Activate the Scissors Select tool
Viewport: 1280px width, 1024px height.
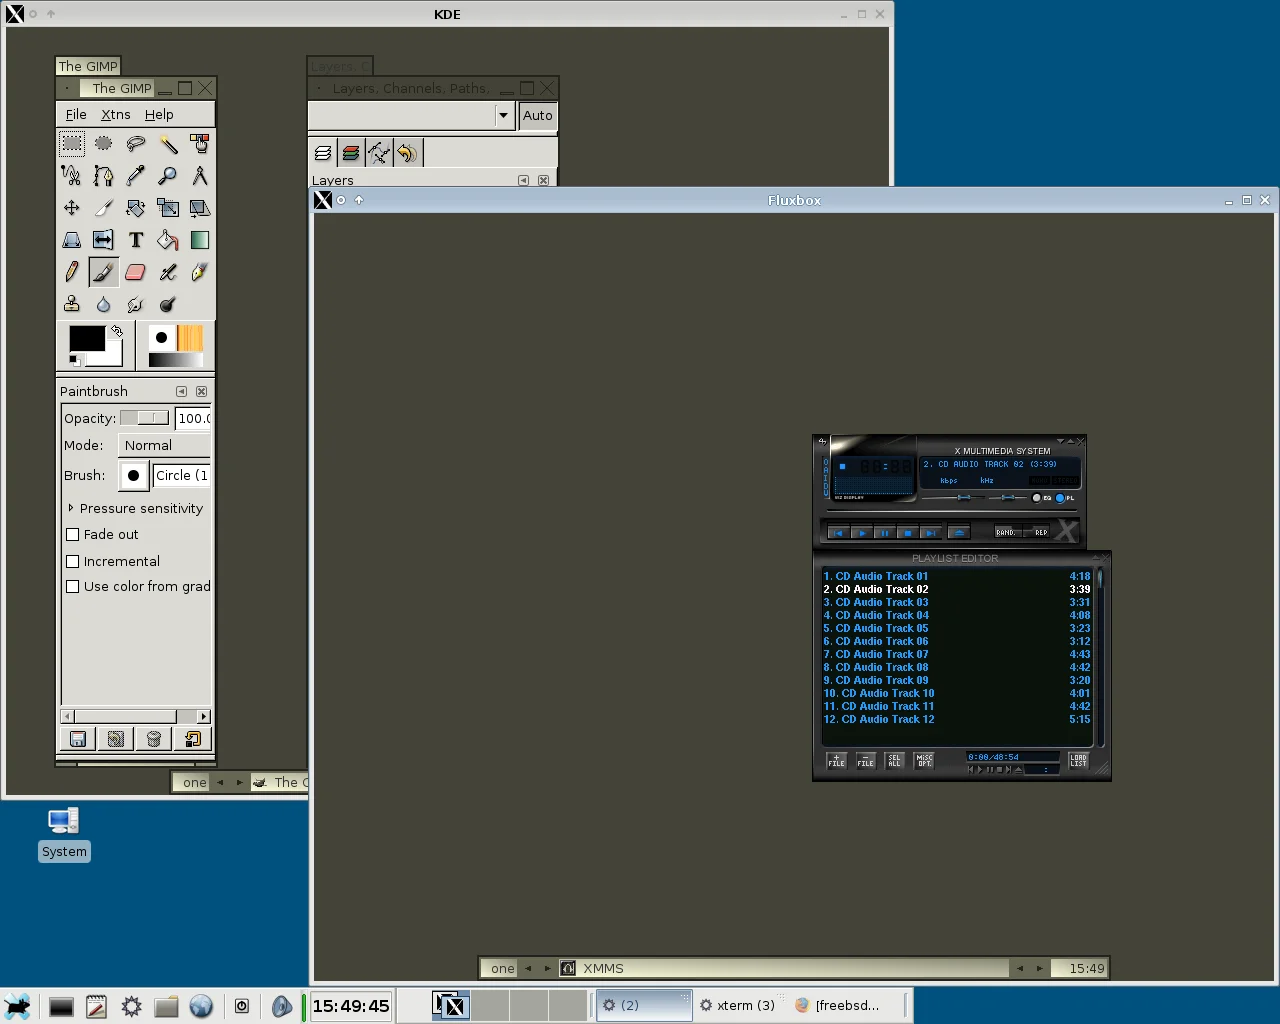tap(72, 176)
